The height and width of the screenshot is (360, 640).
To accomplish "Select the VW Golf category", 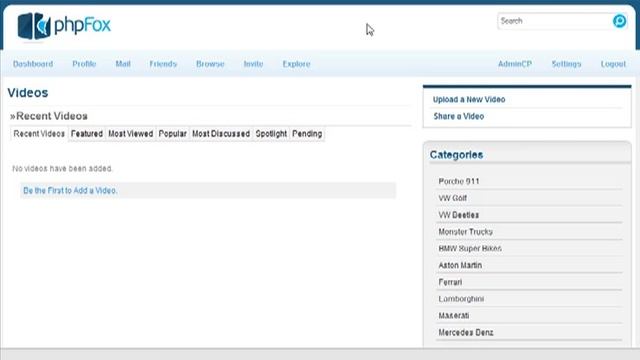I will [x=453, y=198].
